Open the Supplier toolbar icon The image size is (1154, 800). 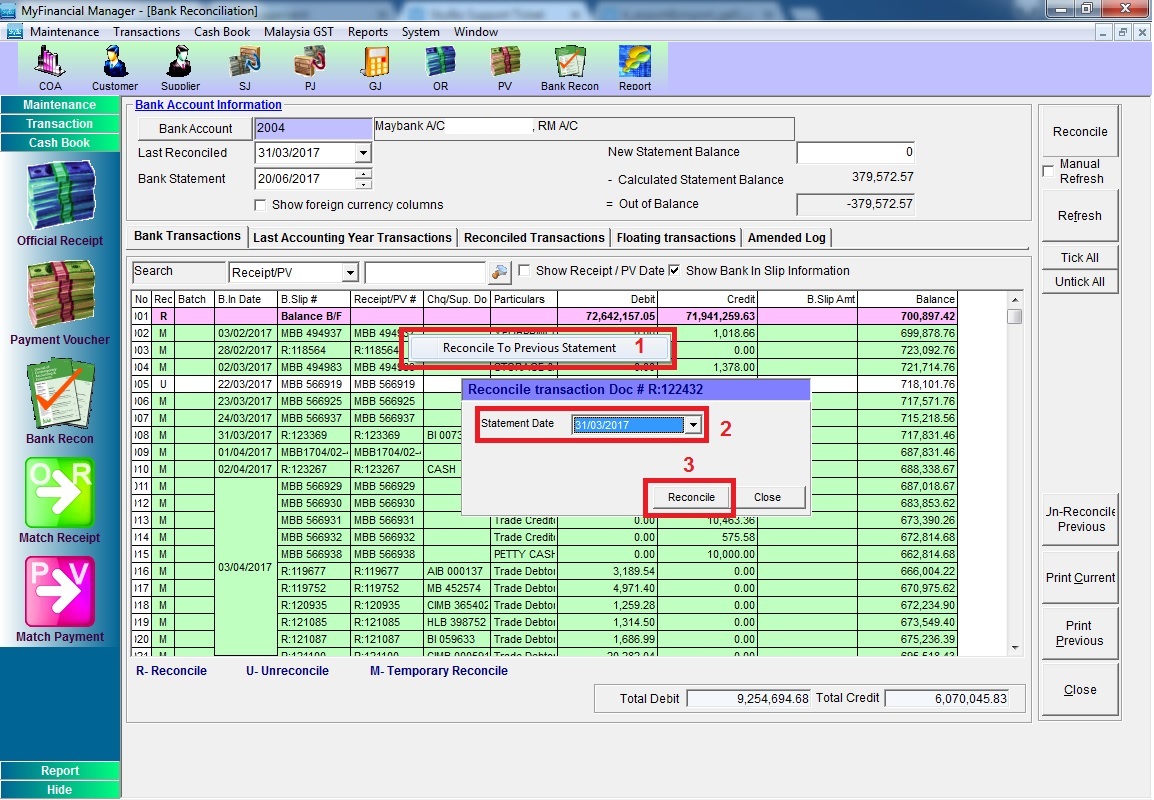180,68
